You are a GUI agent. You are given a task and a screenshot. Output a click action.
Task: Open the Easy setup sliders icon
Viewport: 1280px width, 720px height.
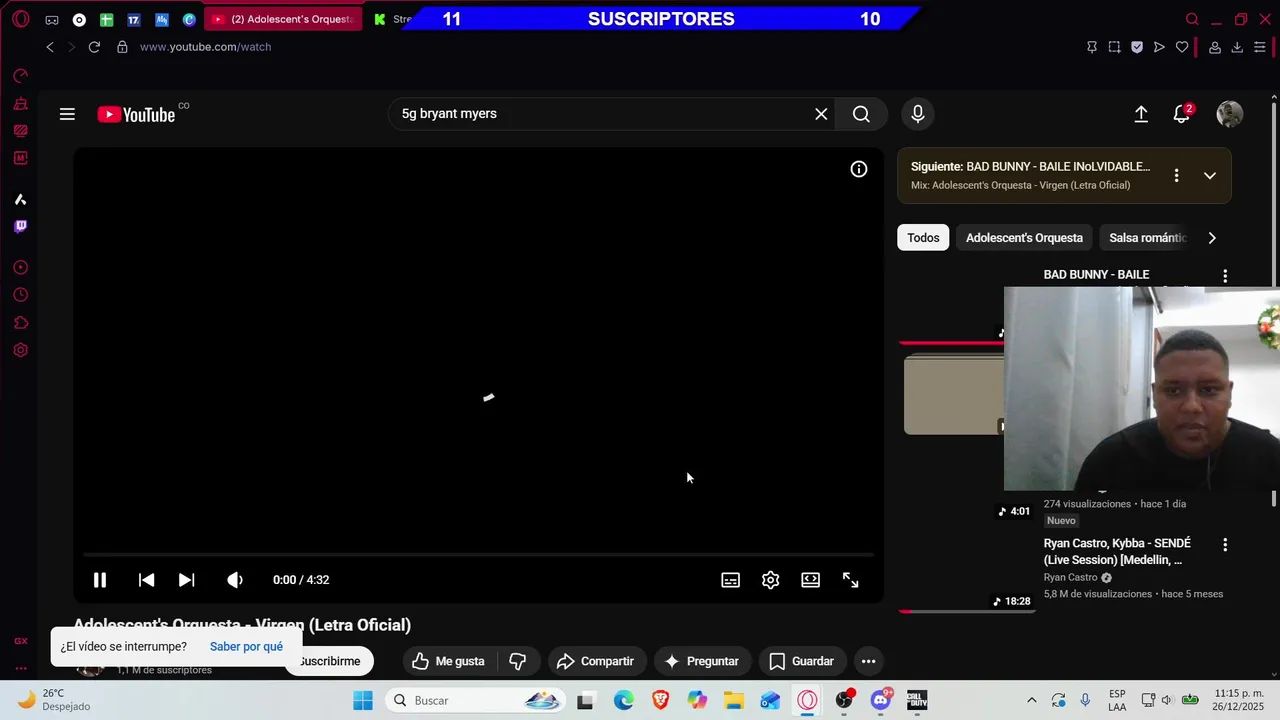(x=1260, y=47)
